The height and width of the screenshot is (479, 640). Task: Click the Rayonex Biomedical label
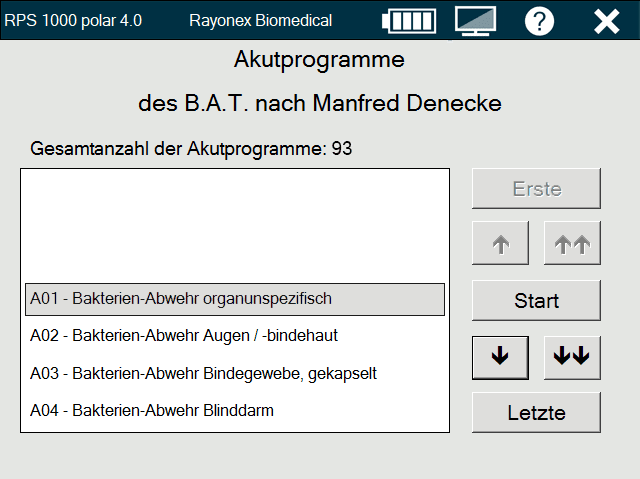coord(260,20)
